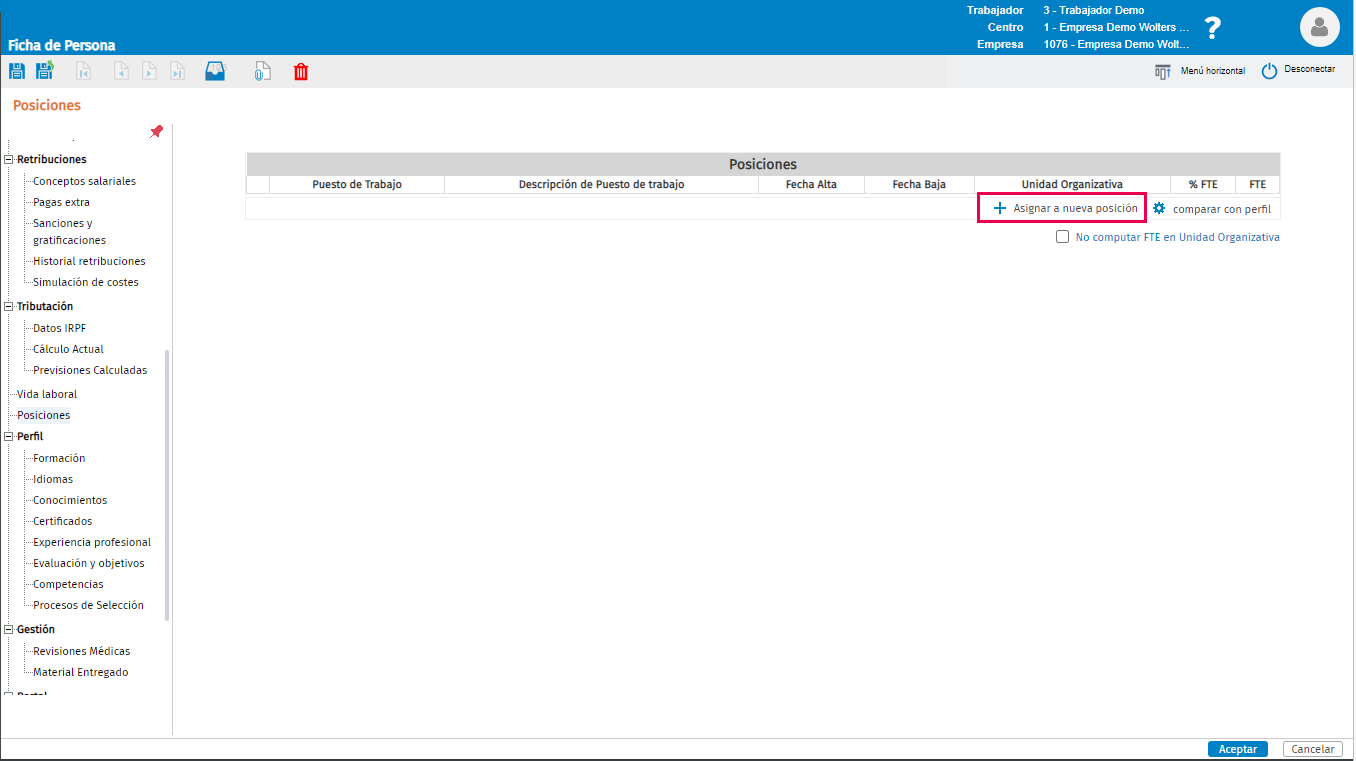The image size is (1356, 761).
Task: Click the Desconectar power icon
Action: 1269,71
